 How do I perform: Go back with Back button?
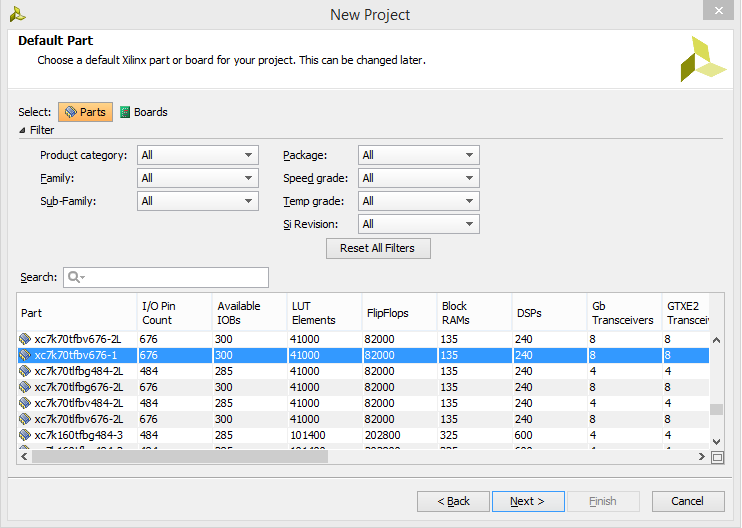pyautogui.click(x=453, y=501)
